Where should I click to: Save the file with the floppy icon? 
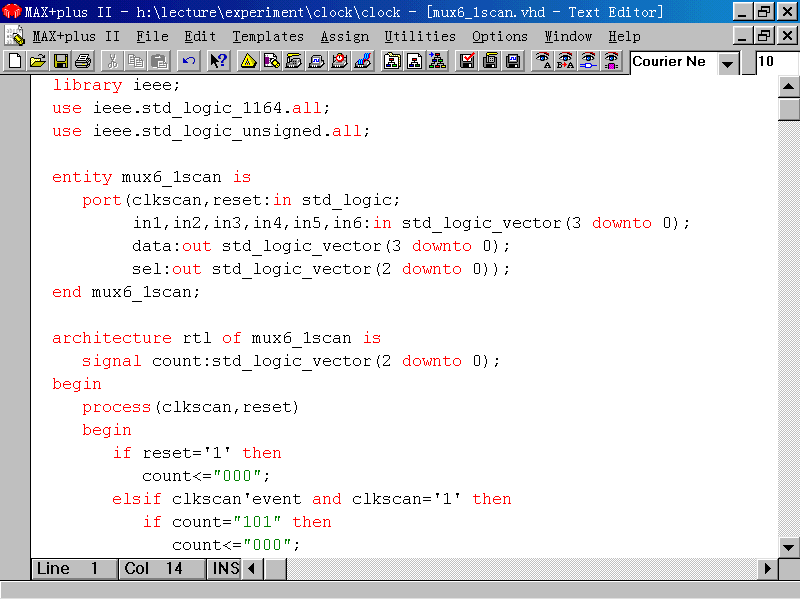61,61
